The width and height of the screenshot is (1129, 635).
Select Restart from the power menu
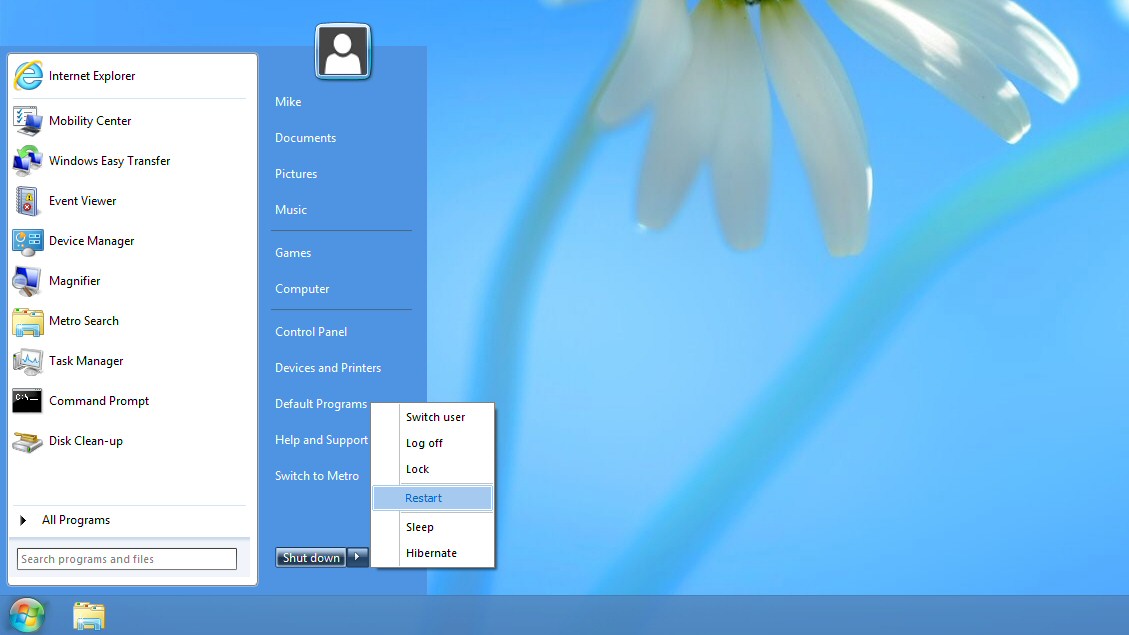tap(423, 497)
